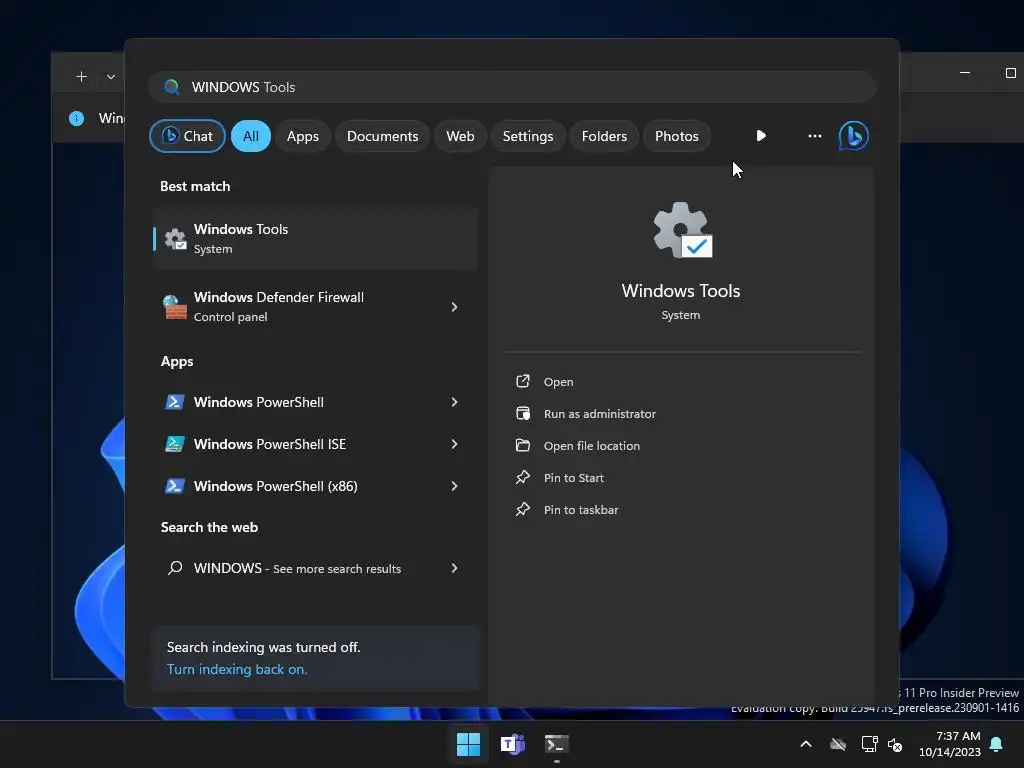Choose Run as administrator

(600, 414)
